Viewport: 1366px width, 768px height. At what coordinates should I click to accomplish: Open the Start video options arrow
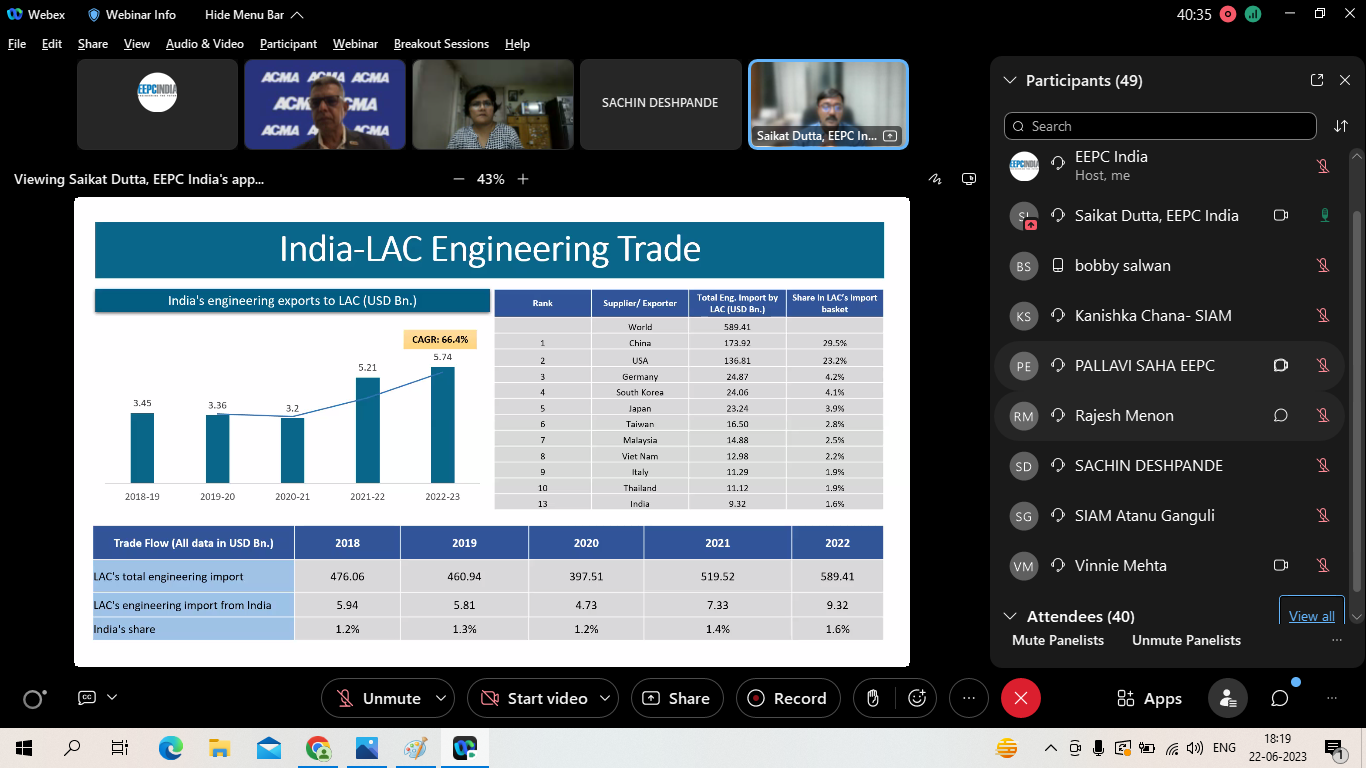coord(603,698)
